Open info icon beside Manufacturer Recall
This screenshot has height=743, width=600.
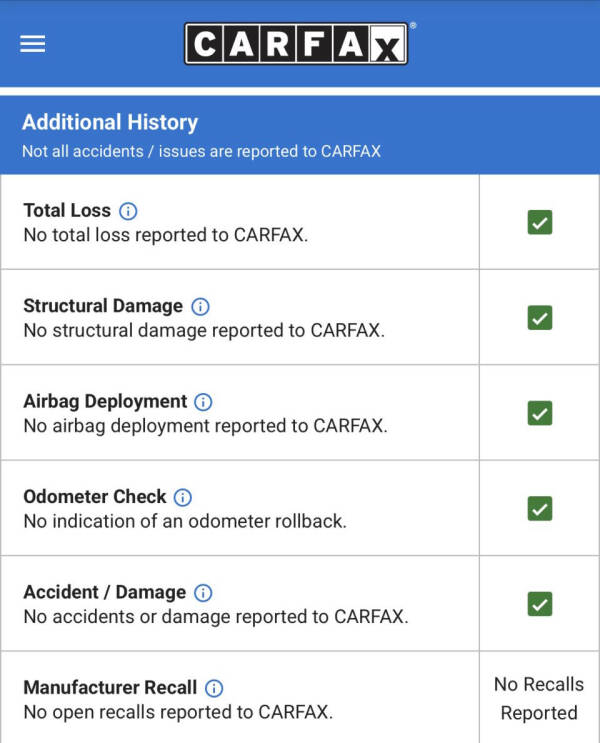(214, 688)
